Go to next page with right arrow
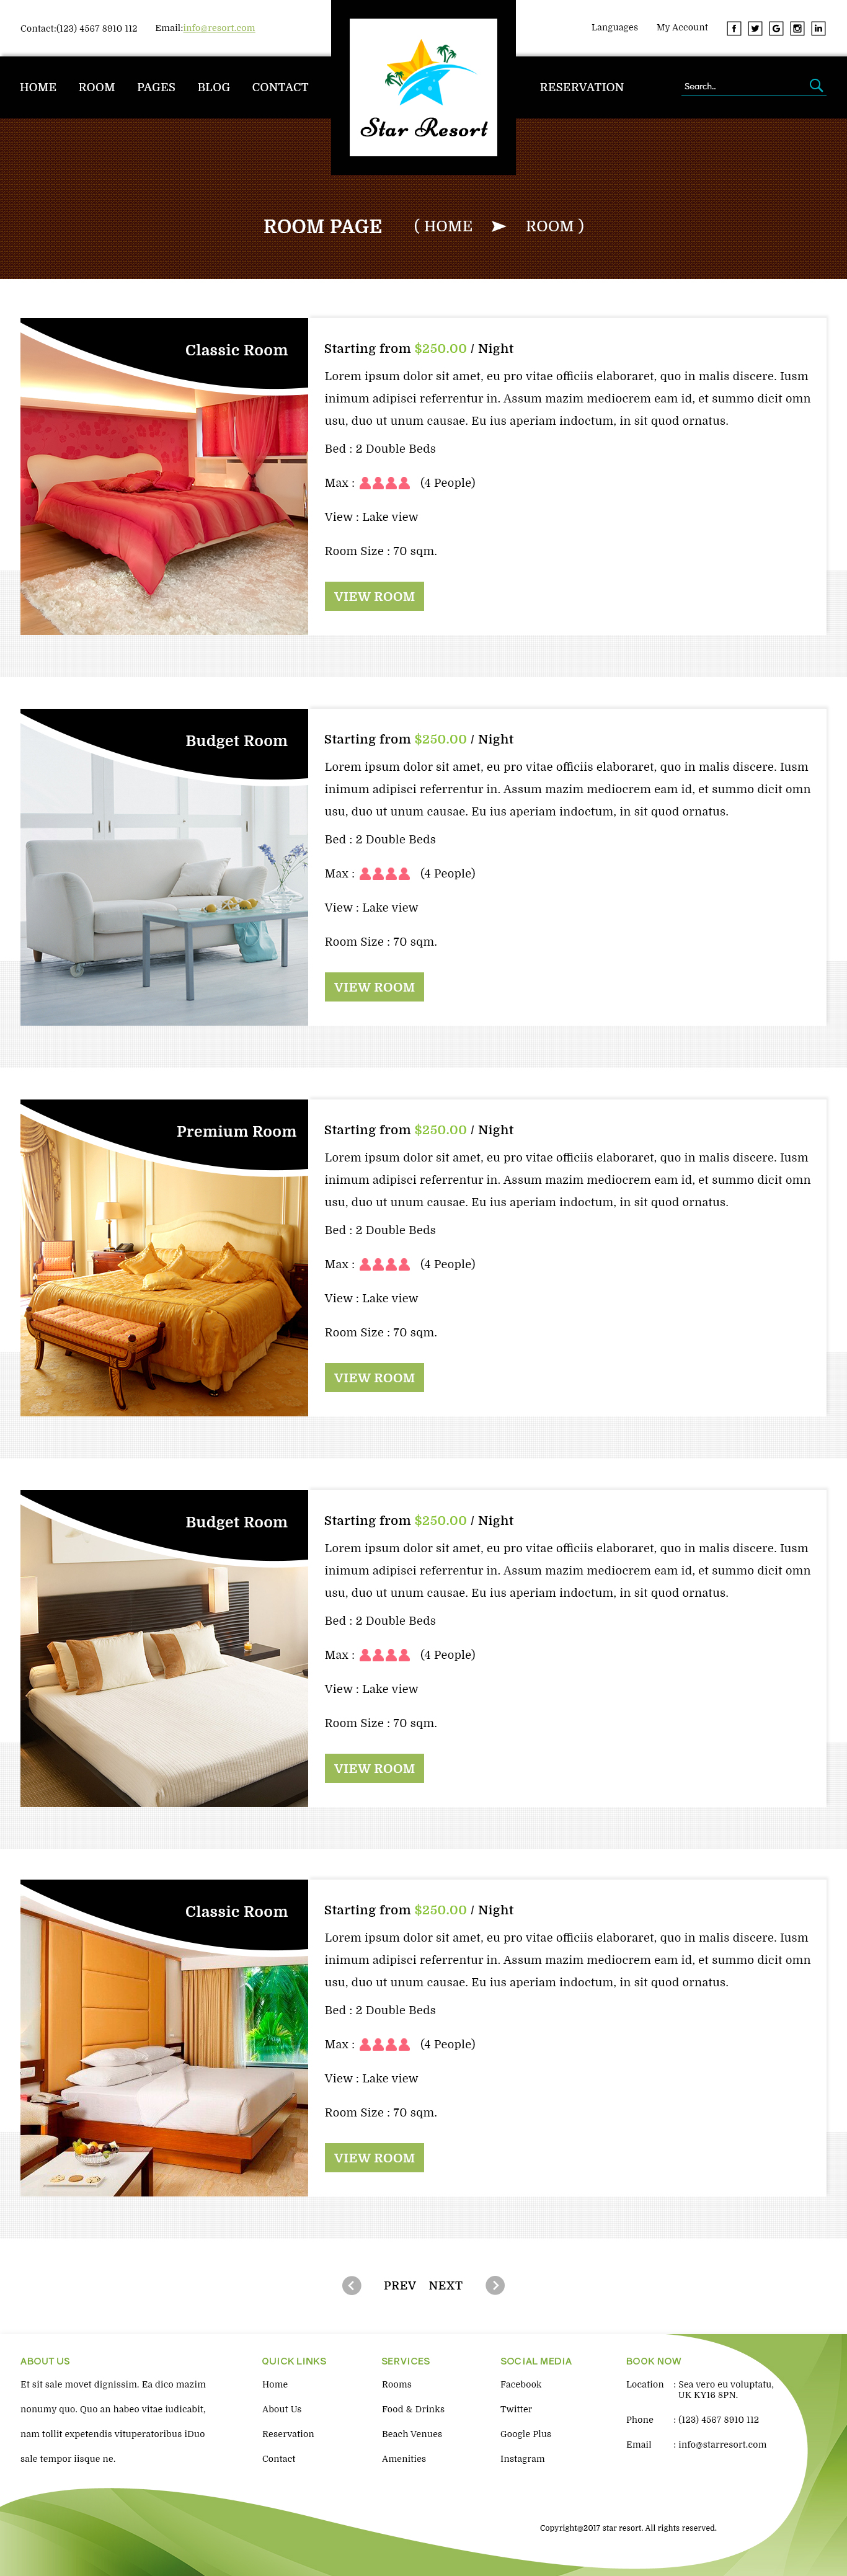The height and width of the screenshot is (2576, 847). (x=495, y=2285)
